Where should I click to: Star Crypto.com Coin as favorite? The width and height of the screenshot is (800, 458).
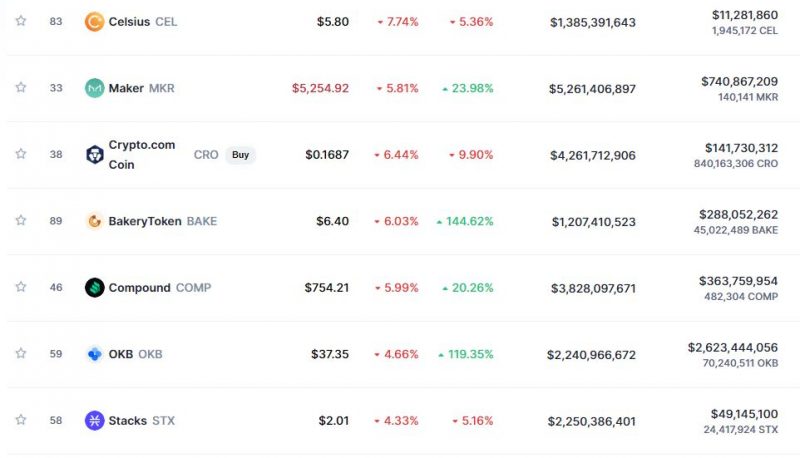(20, 154)
